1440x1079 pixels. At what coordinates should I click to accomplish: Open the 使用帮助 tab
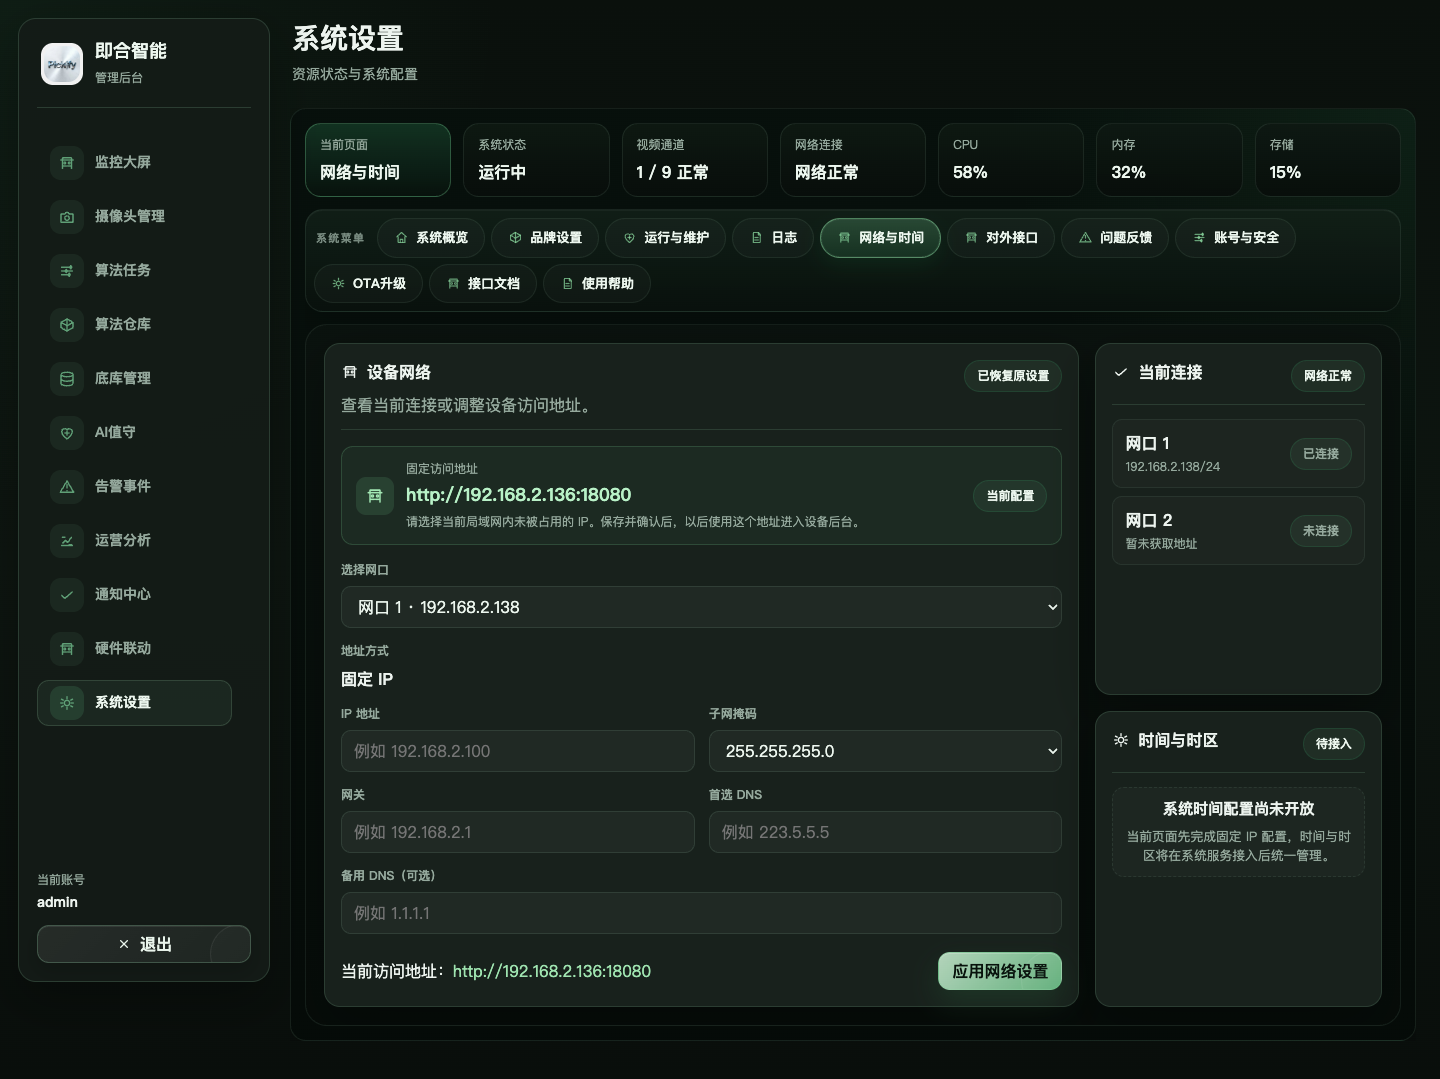[597, 284]
